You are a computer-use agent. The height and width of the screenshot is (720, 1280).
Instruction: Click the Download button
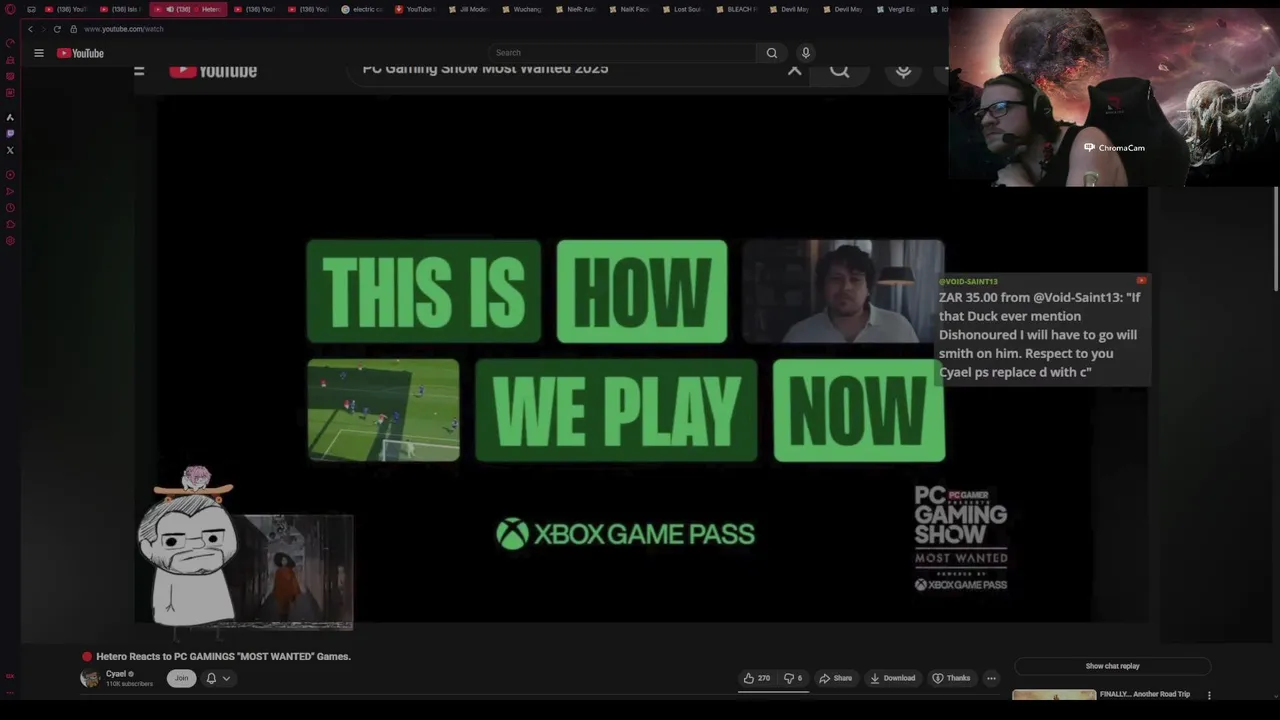coord(892,678)
